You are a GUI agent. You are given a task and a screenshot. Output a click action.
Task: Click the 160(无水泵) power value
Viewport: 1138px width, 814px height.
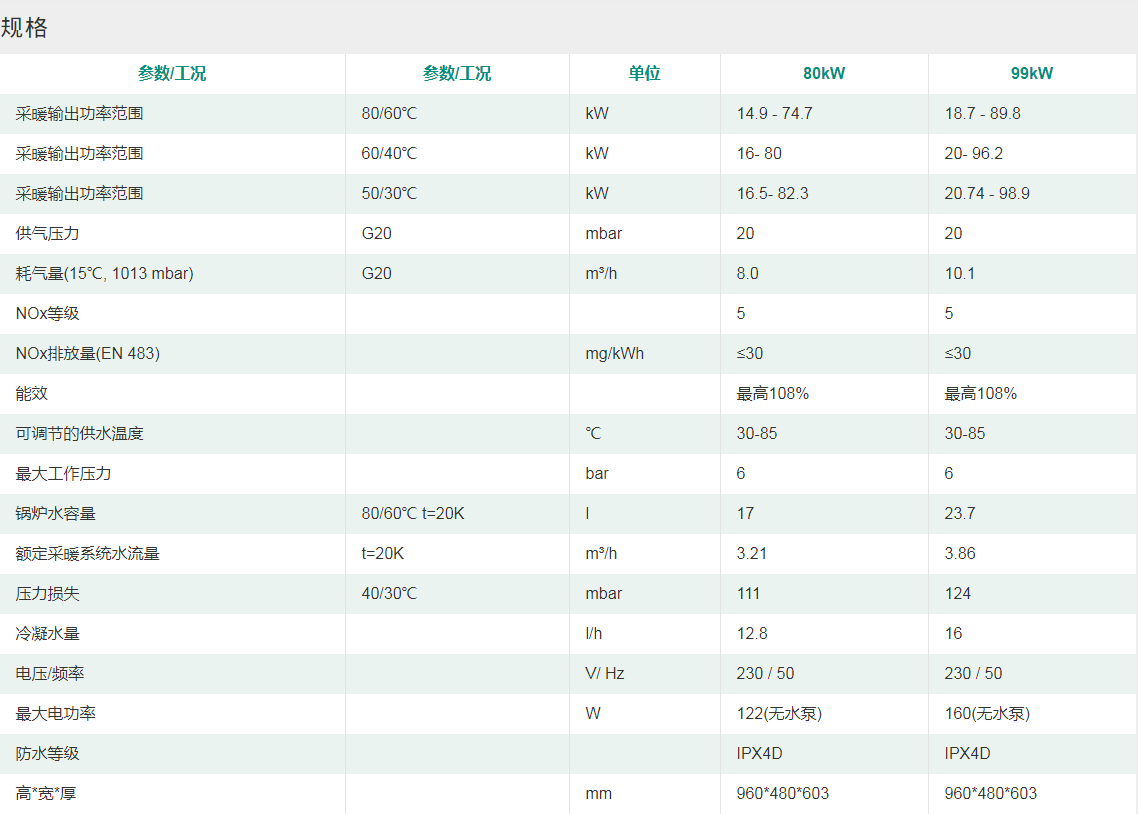tap(987, 713)
